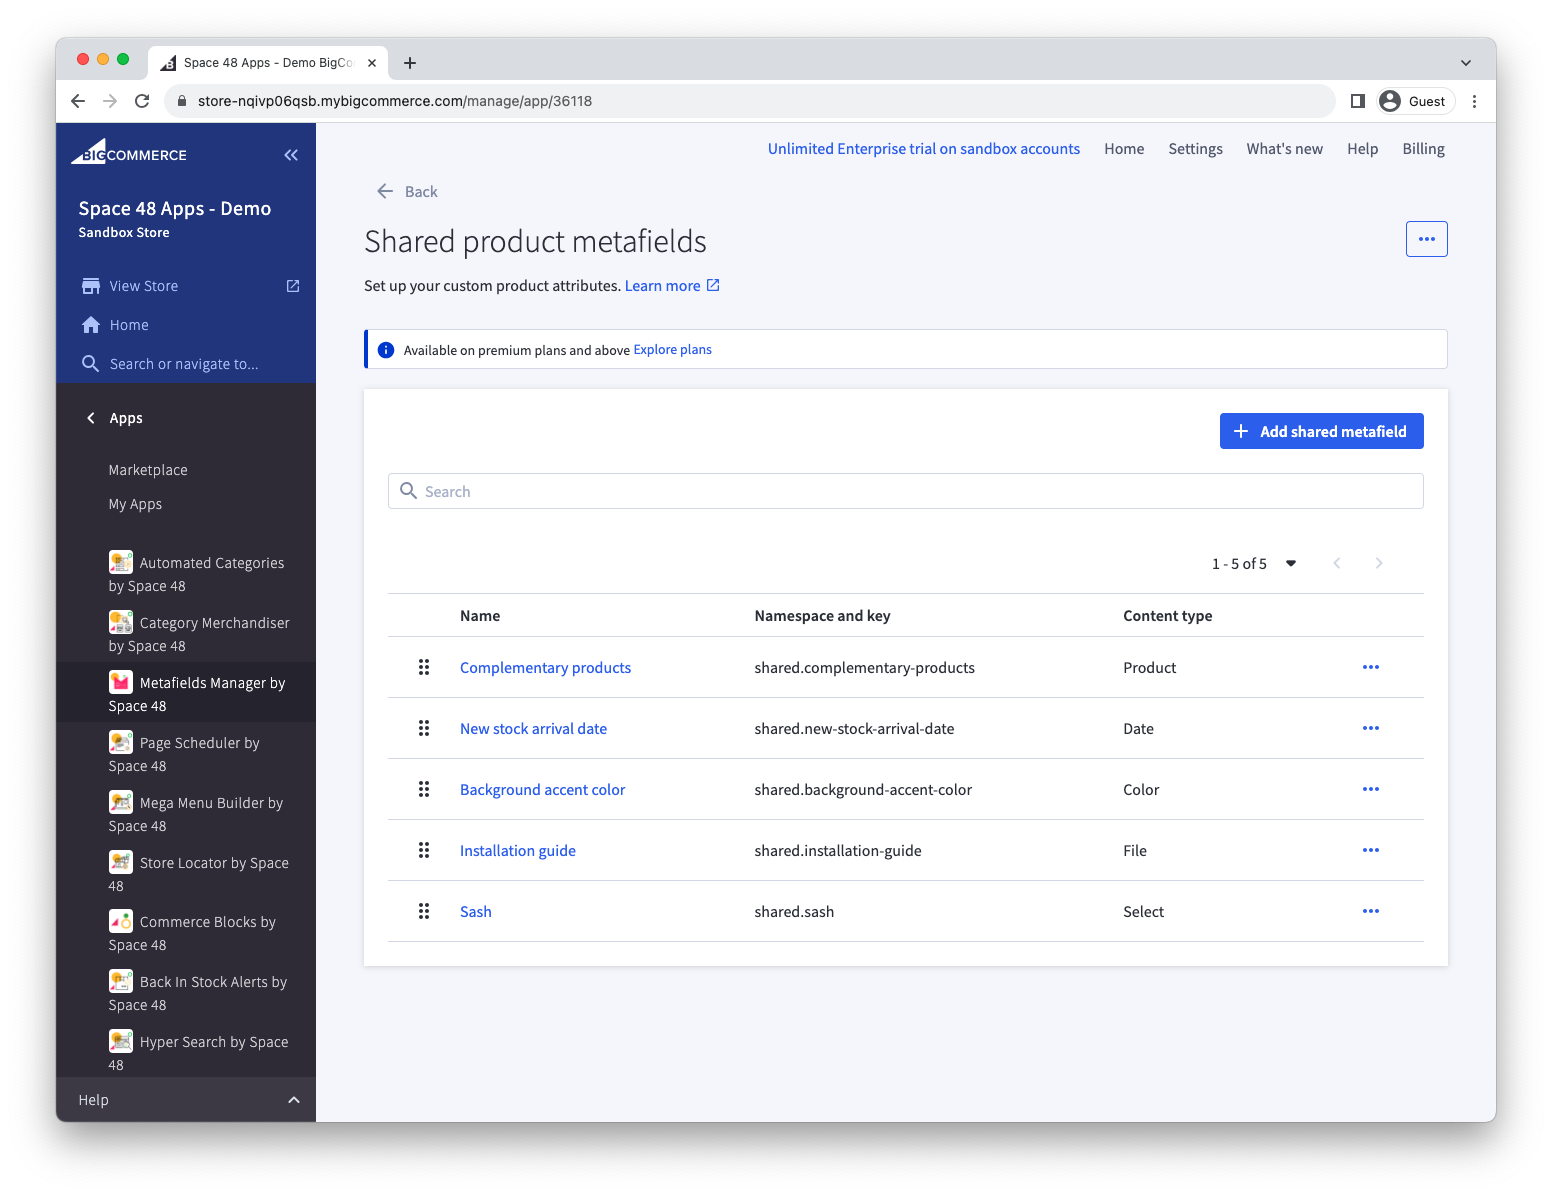Open the browser tab search dropdown

1465,63
